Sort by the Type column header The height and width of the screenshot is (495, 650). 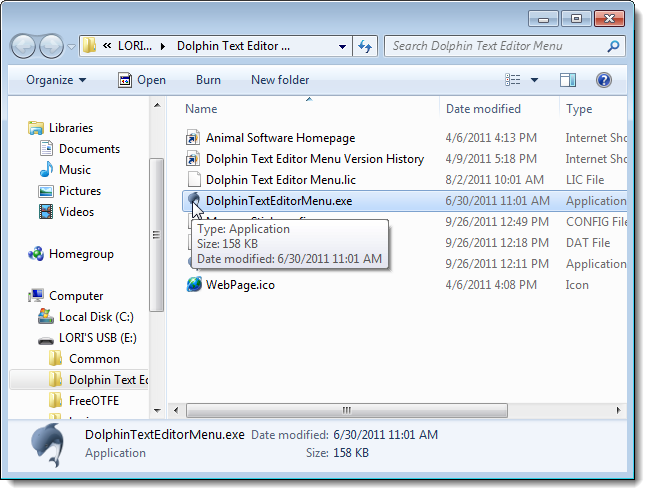coord(579,109)
